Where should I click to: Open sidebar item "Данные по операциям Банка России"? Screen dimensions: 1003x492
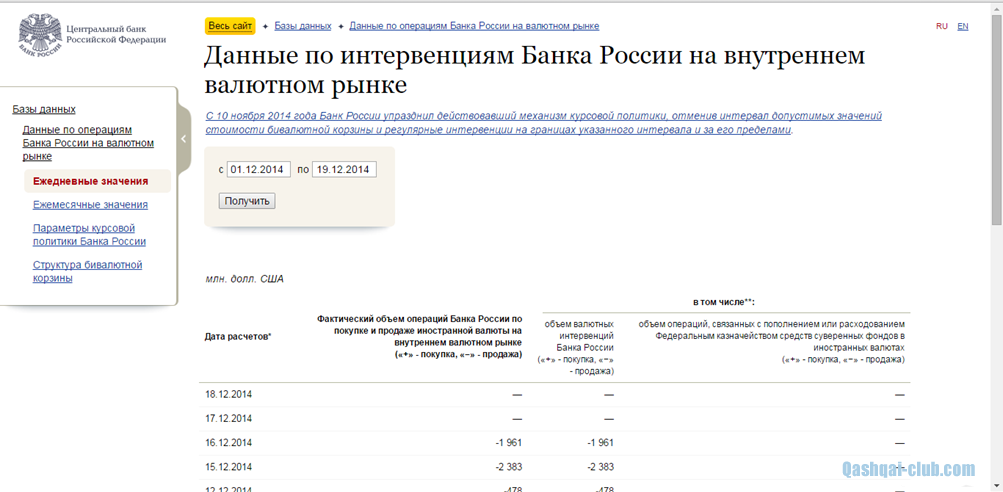click(x=88, y=143)
